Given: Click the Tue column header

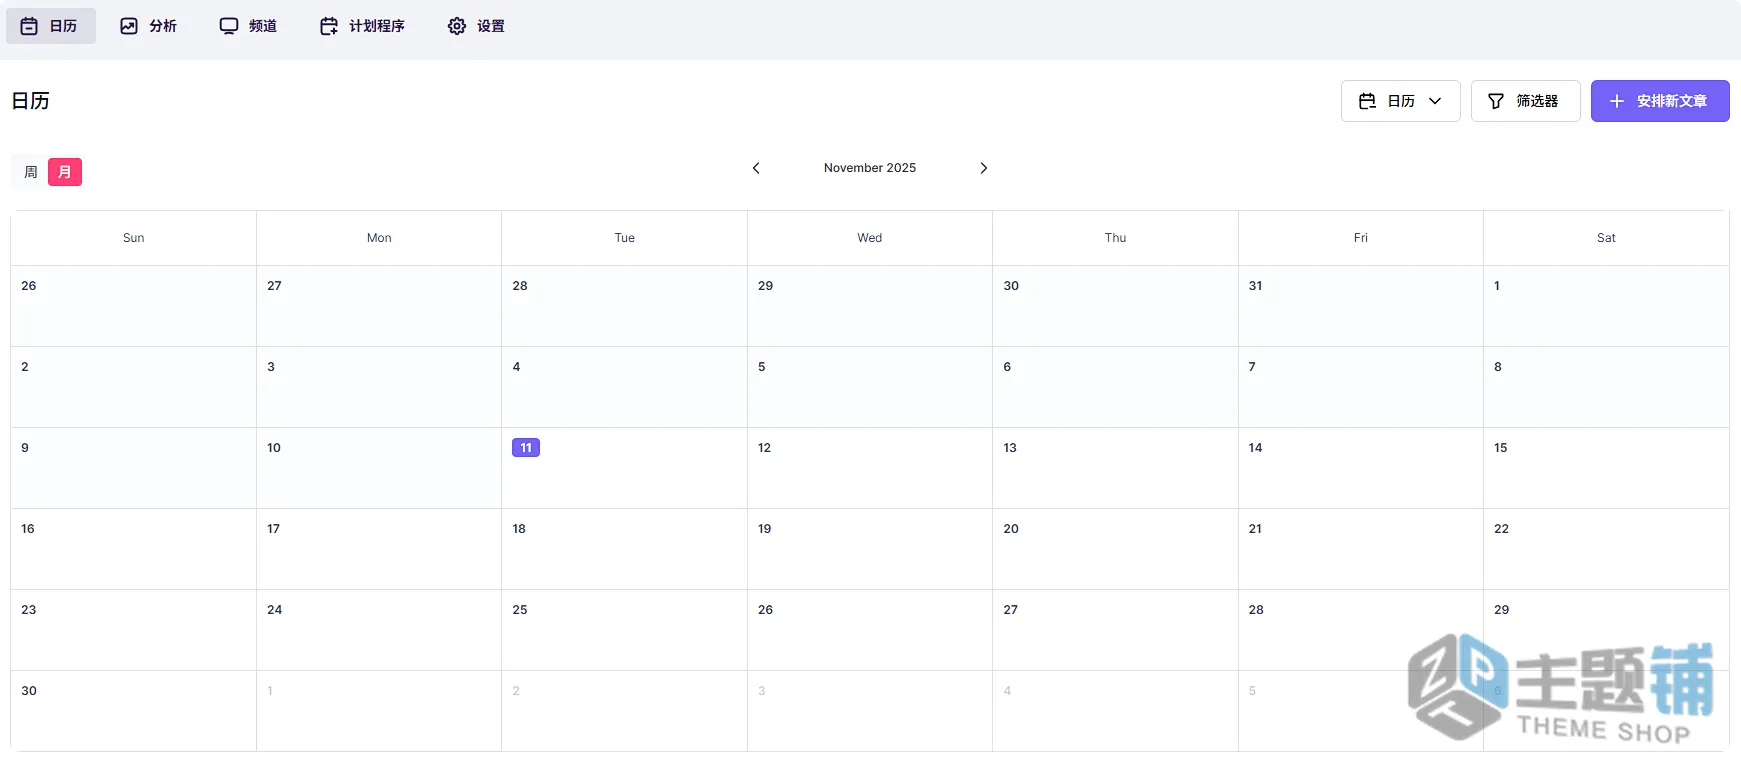Looking at the screenshot, I should tap(625, 238).
